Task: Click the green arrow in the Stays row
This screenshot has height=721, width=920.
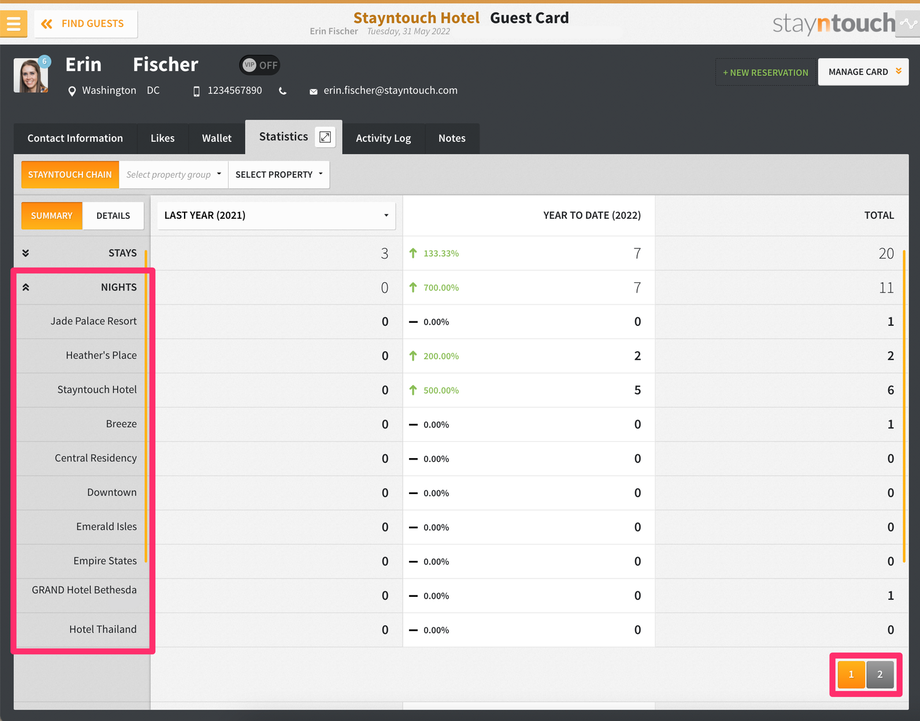Action: click(413, 253)
